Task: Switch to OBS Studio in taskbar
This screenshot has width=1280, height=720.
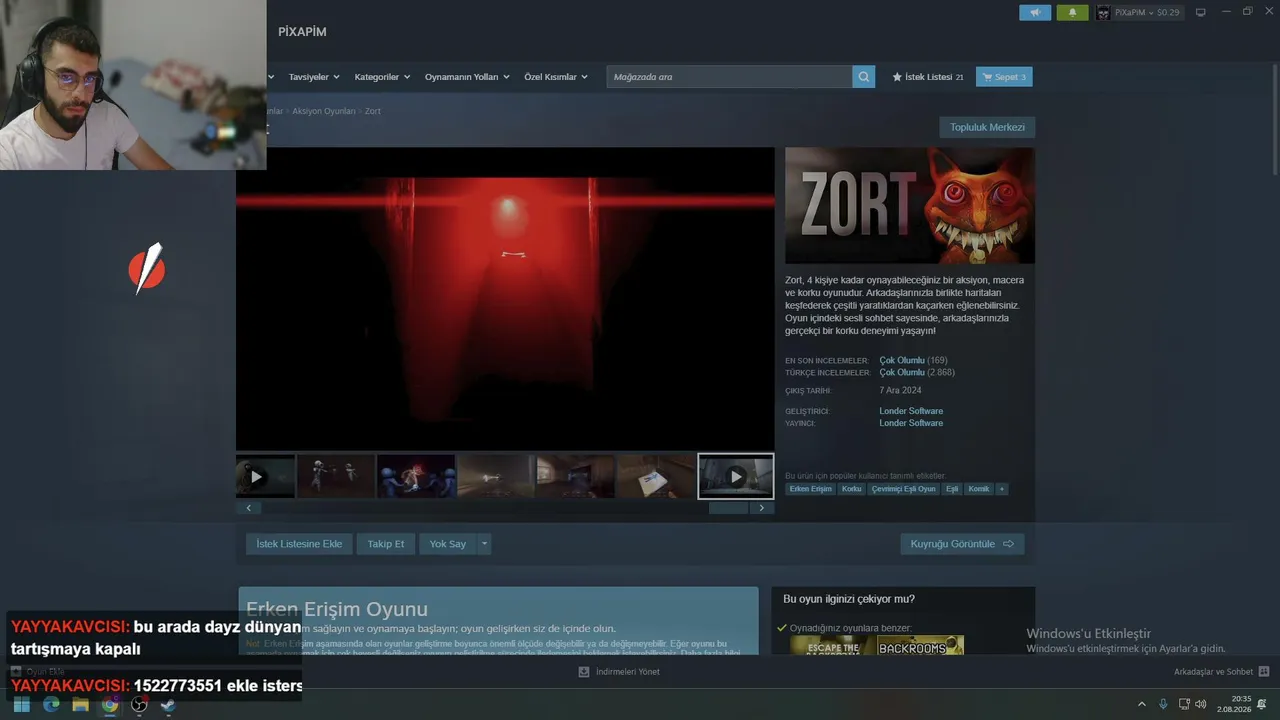Action: [139, 704]
